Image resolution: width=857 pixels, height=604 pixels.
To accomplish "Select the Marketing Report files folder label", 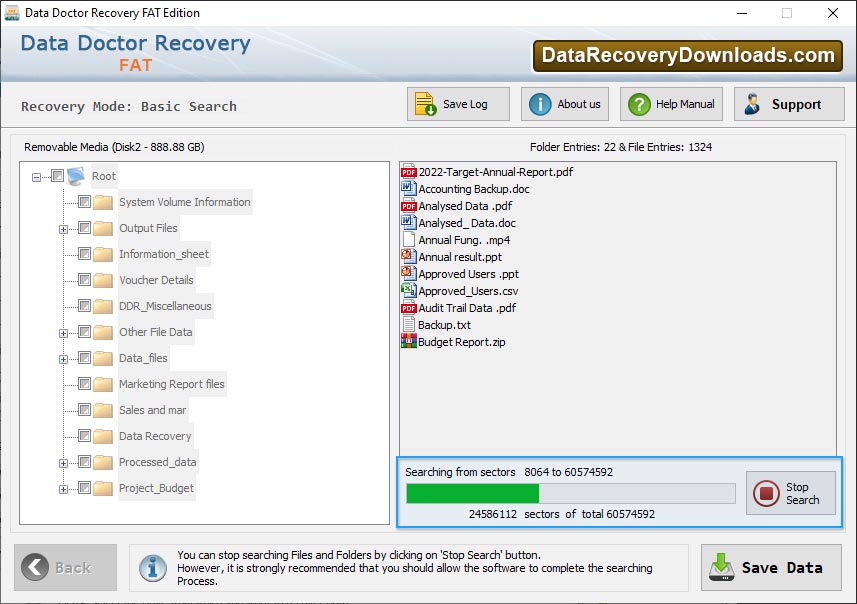I will click(172, 384).
